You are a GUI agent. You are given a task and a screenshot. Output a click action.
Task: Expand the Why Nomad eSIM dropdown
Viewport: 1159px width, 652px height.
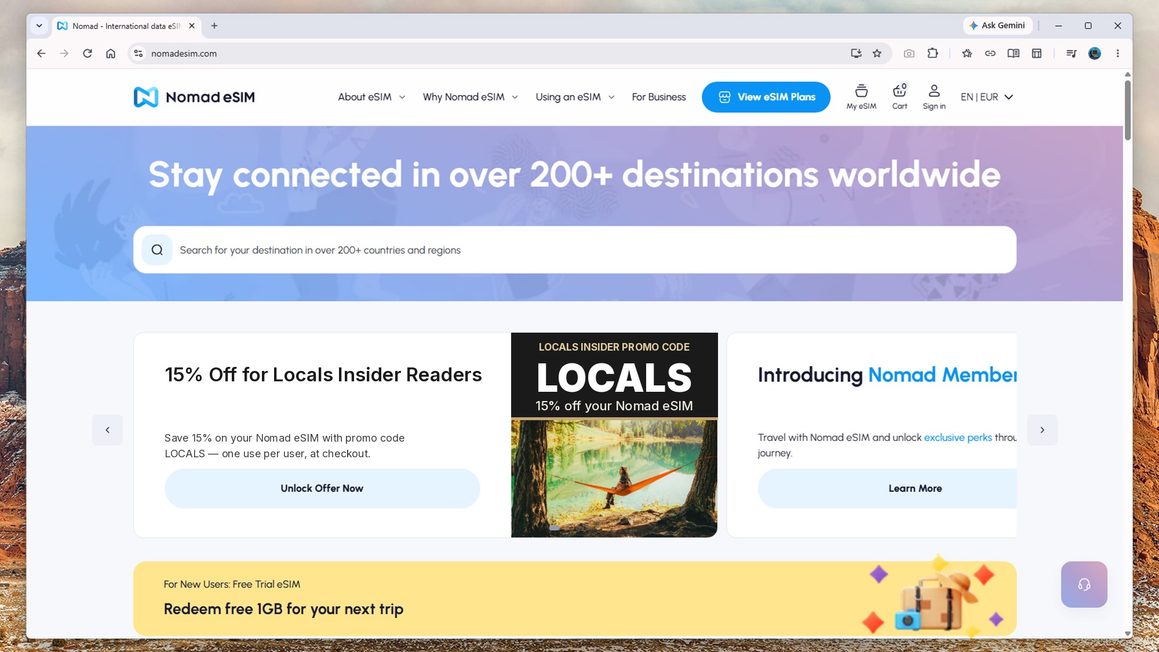tap(470, 97)
